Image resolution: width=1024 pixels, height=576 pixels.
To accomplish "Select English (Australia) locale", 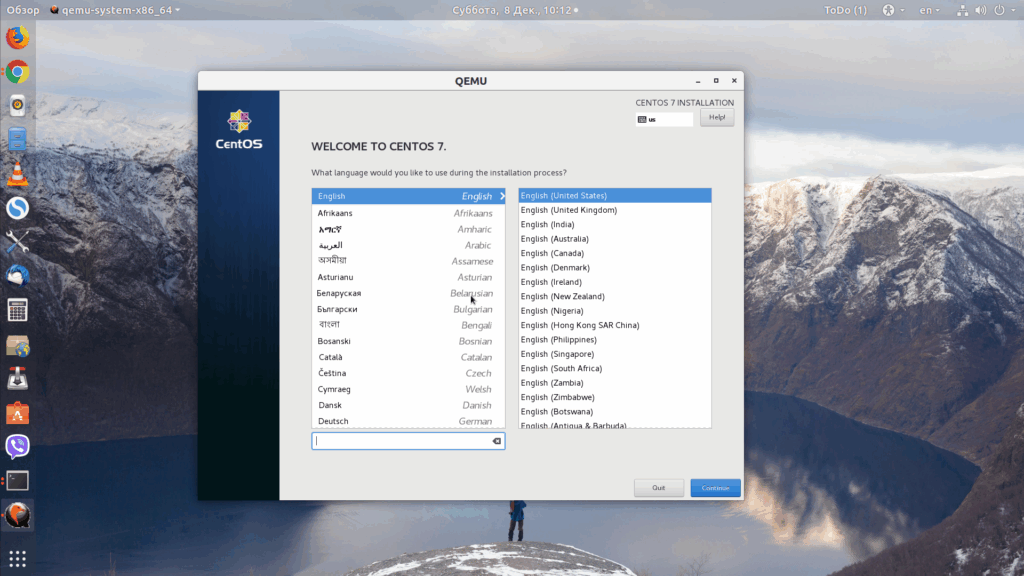I will pyautogui.click(x=615, y=238).
